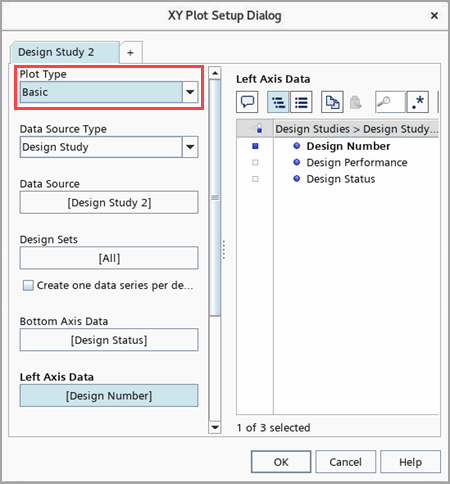This screenshot has height=484, width=450.
Task: Confirm with the OK button
Action: click(x=281, y=462)
